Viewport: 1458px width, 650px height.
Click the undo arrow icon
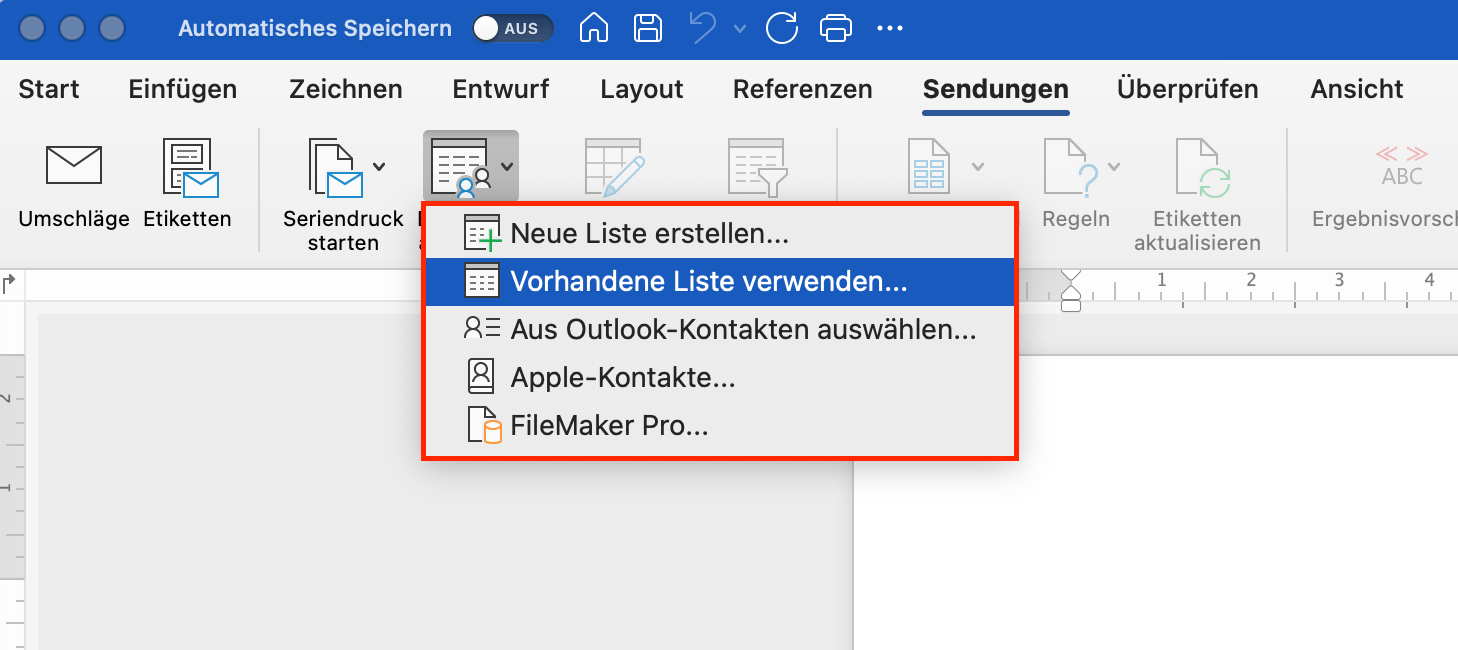(704, 28)
